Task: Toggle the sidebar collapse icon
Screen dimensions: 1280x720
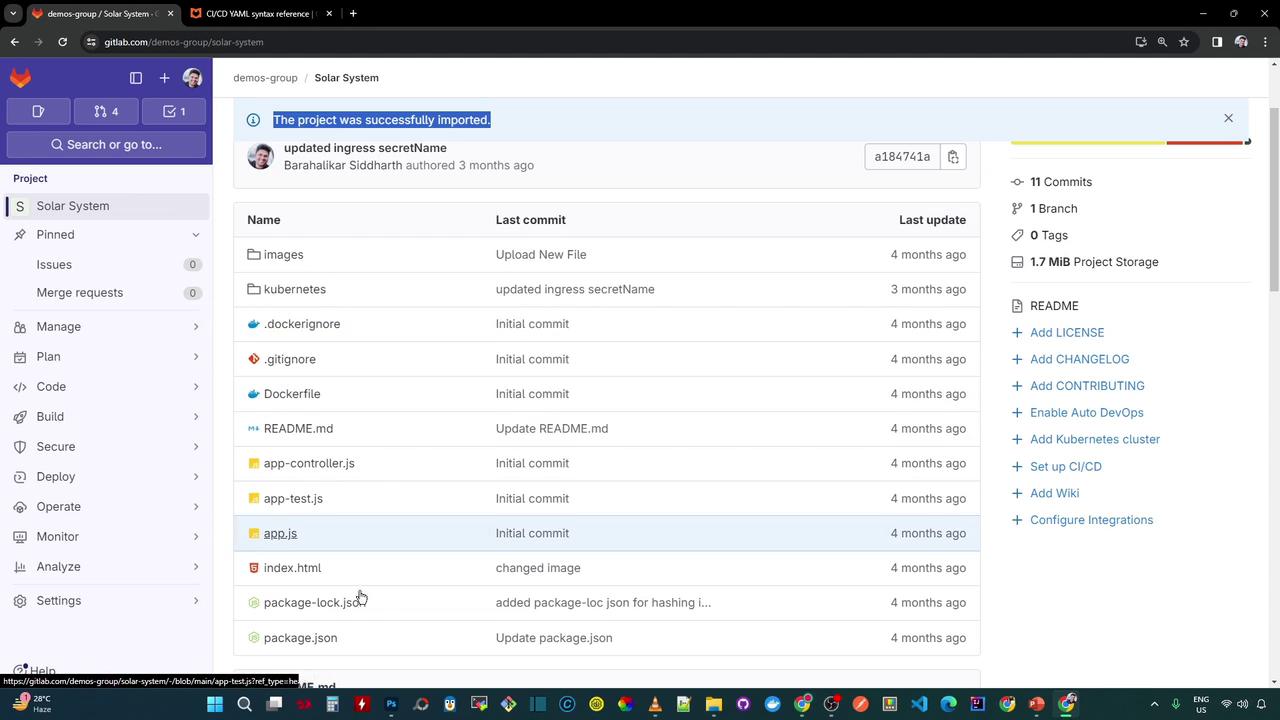Action: [136, 78]
